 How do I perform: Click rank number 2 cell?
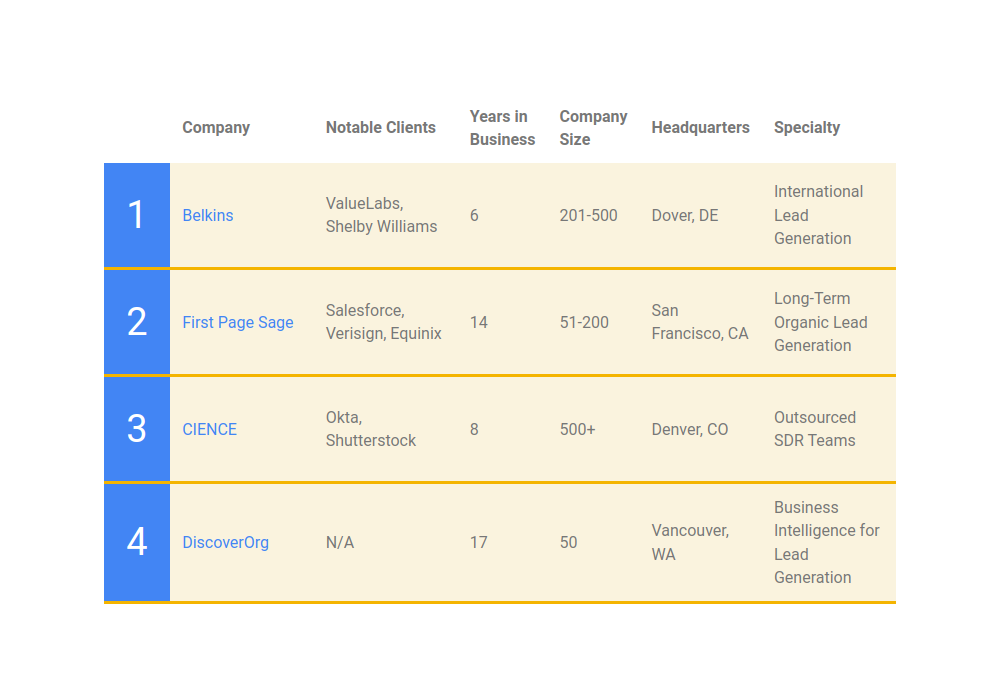pyautogui.click(x=137, y=323)
